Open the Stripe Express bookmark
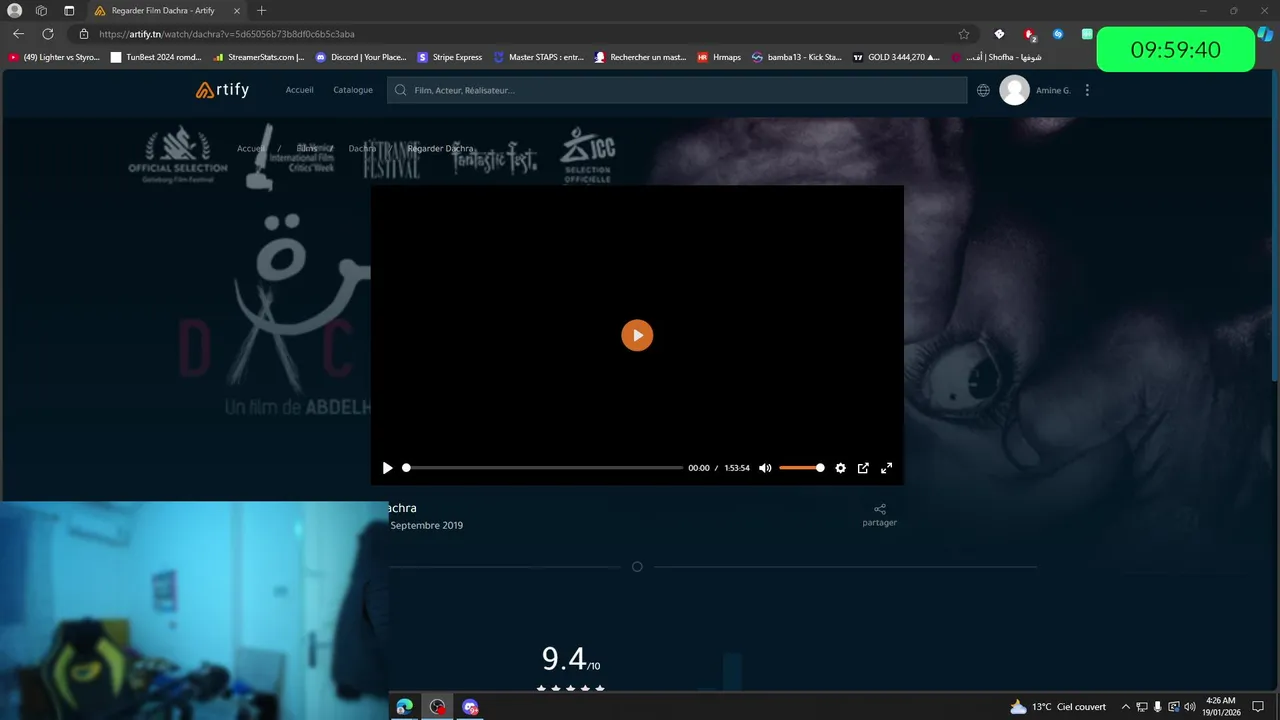 pyautogui.click(x=450, y=57)
